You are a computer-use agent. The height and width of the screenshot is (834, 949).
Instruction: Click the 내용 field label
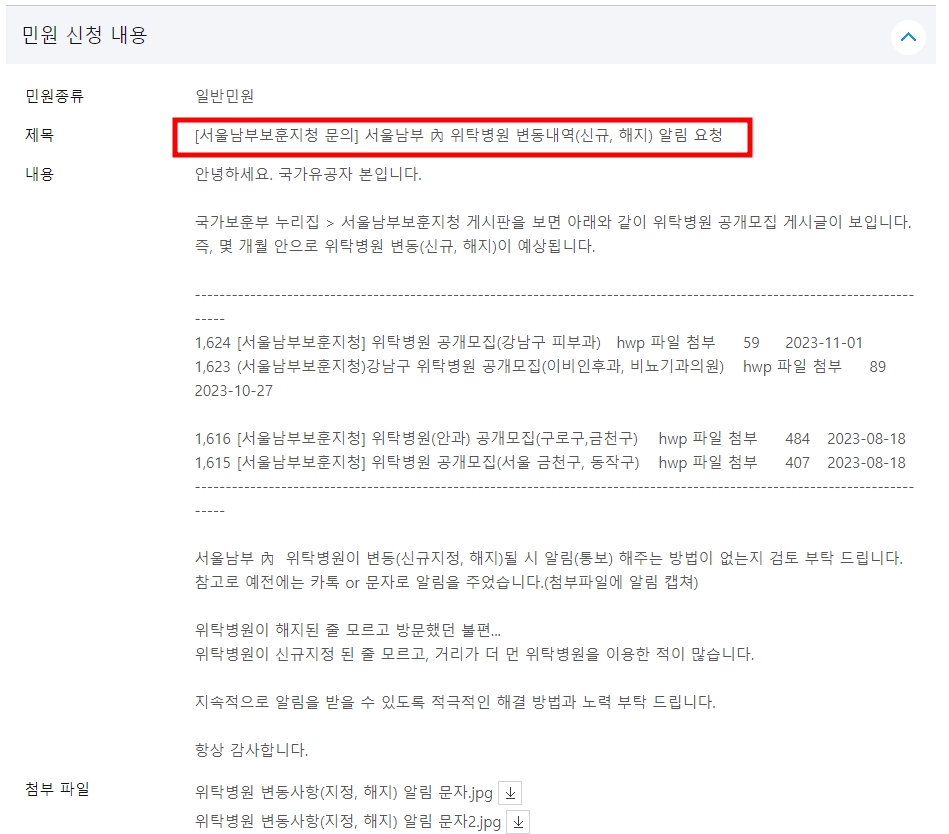click(39, 174)
